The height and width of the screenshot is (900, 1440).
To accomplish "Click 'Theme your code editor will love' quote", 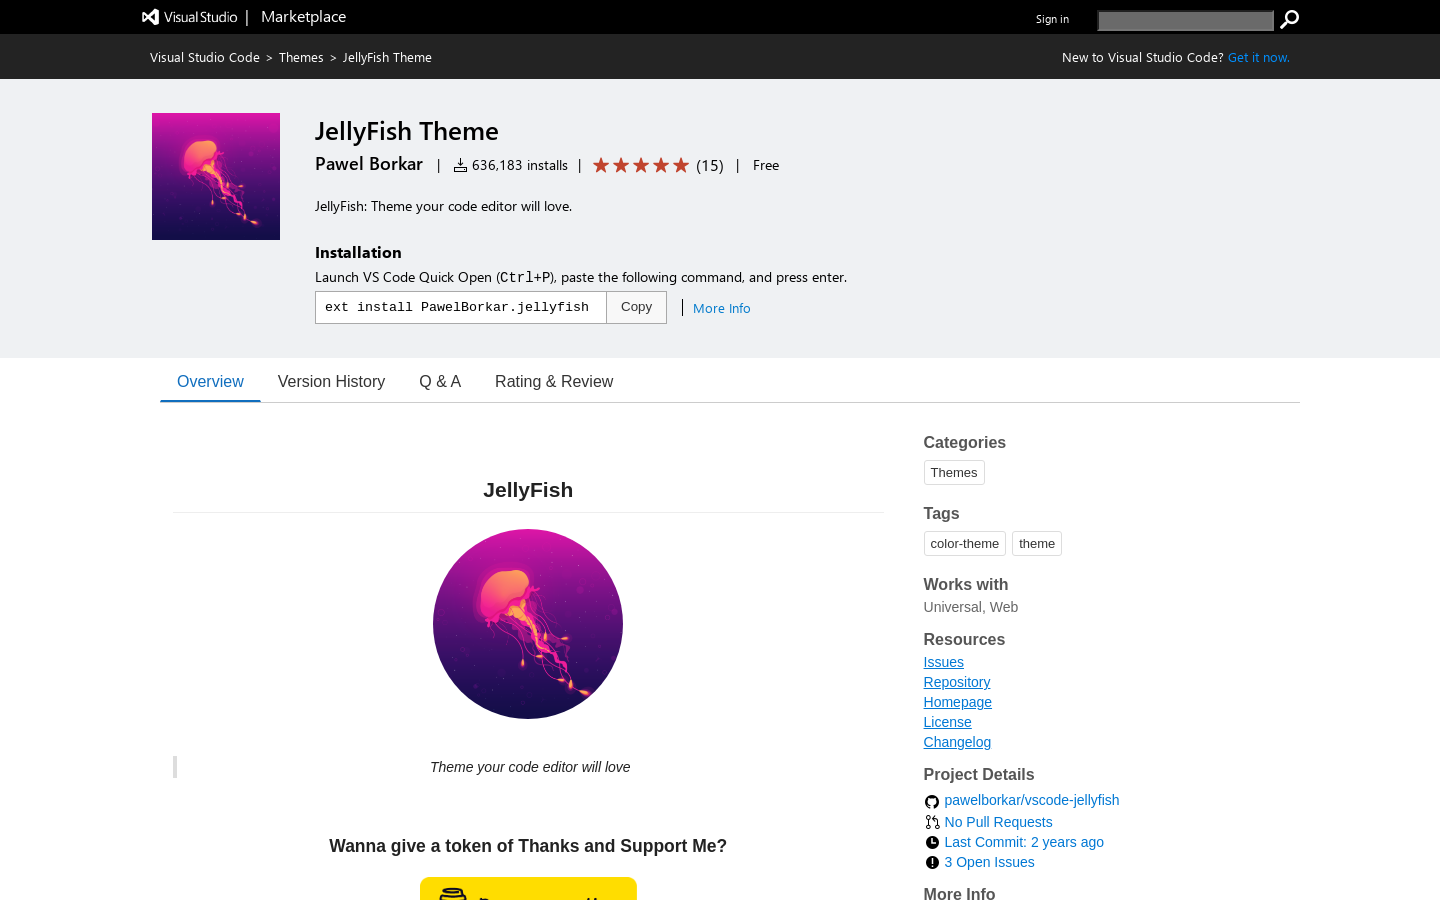I will point(530,767).
